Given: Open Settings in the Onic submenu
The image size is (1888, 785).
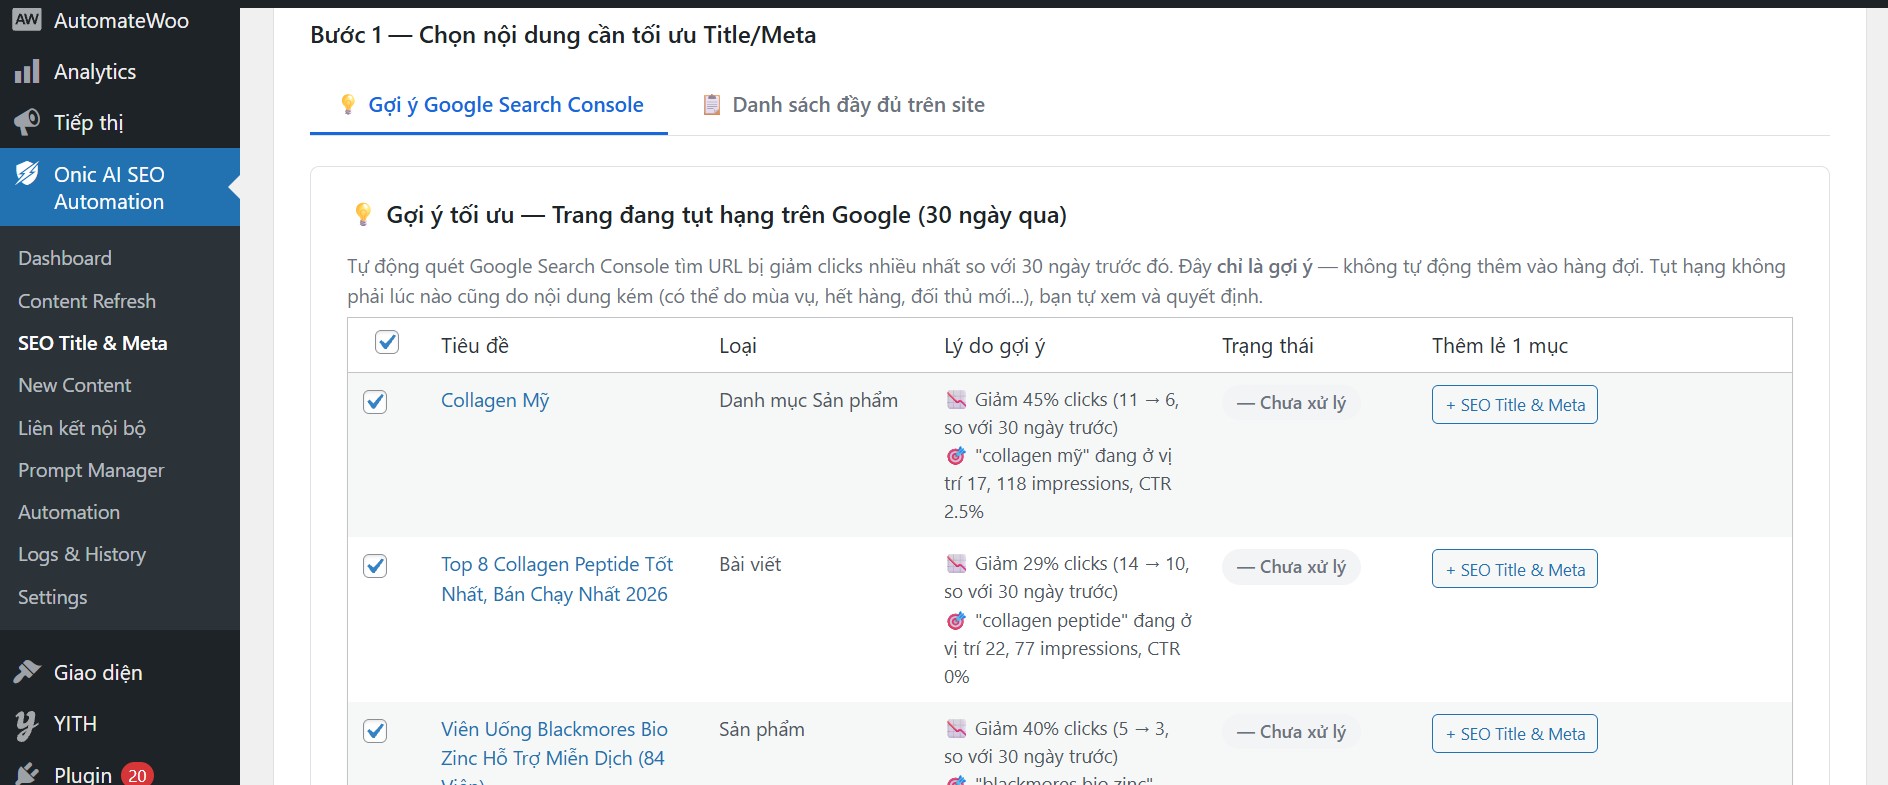Looking at the screenshot, I should 53,597.
